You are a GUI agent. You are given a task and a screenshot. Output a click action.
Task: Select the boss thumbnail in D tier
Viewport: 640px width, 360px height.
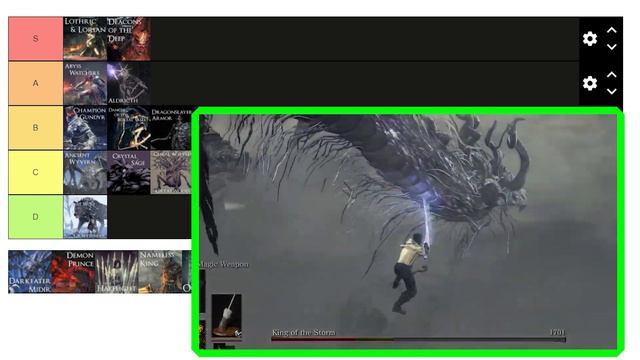pos(85,217)
